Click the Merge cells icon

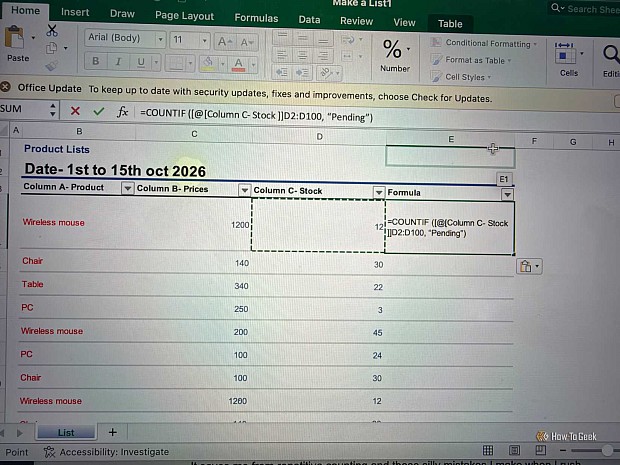348,57
